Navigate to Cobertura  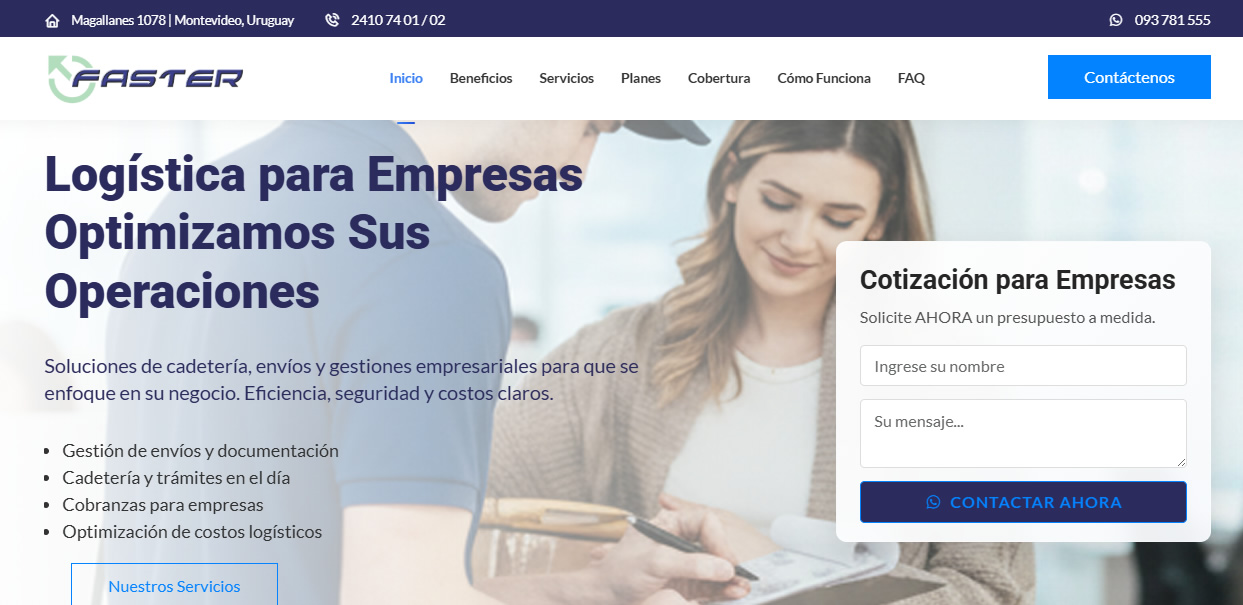[719, 78]
